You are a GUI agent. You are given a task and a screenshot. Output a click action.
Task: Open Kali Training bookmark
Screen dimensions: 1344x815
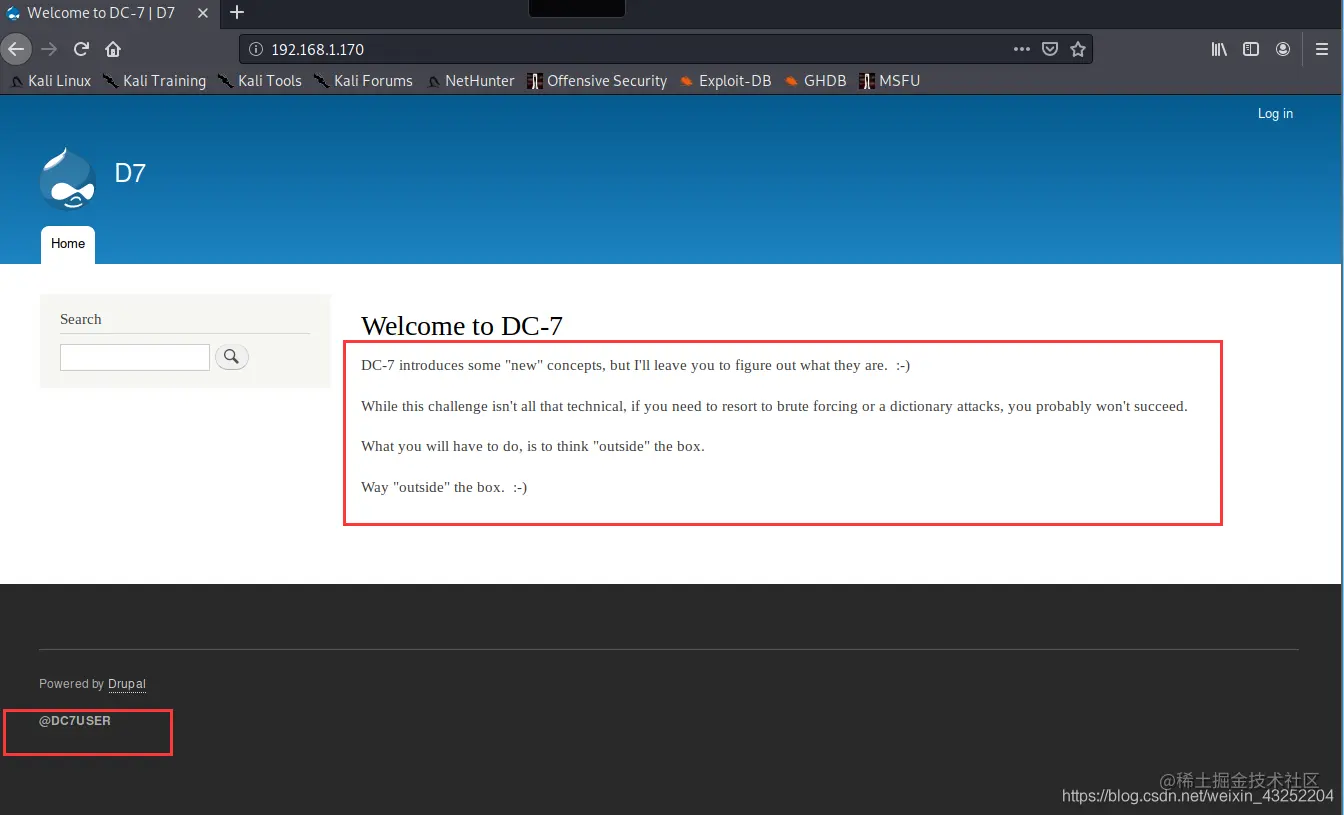point(154,81)
